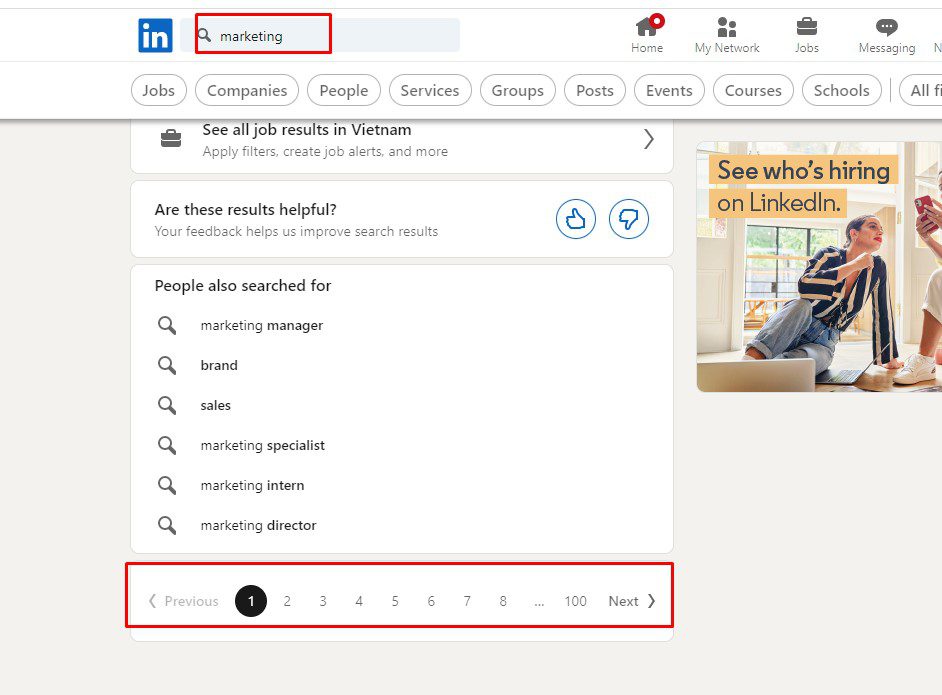Go to results page 8

point(503,601)
